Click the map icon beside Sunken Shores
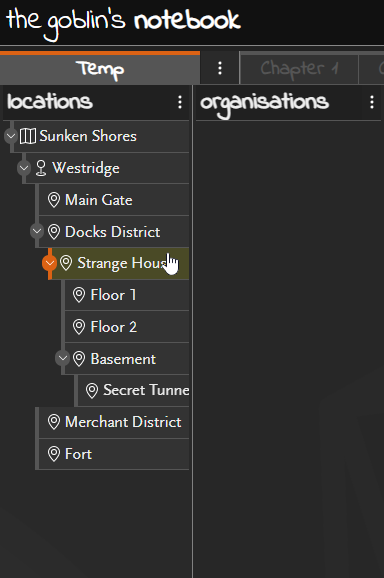The width and height of the screenshot is (384, 578). [x=28, y=136]
